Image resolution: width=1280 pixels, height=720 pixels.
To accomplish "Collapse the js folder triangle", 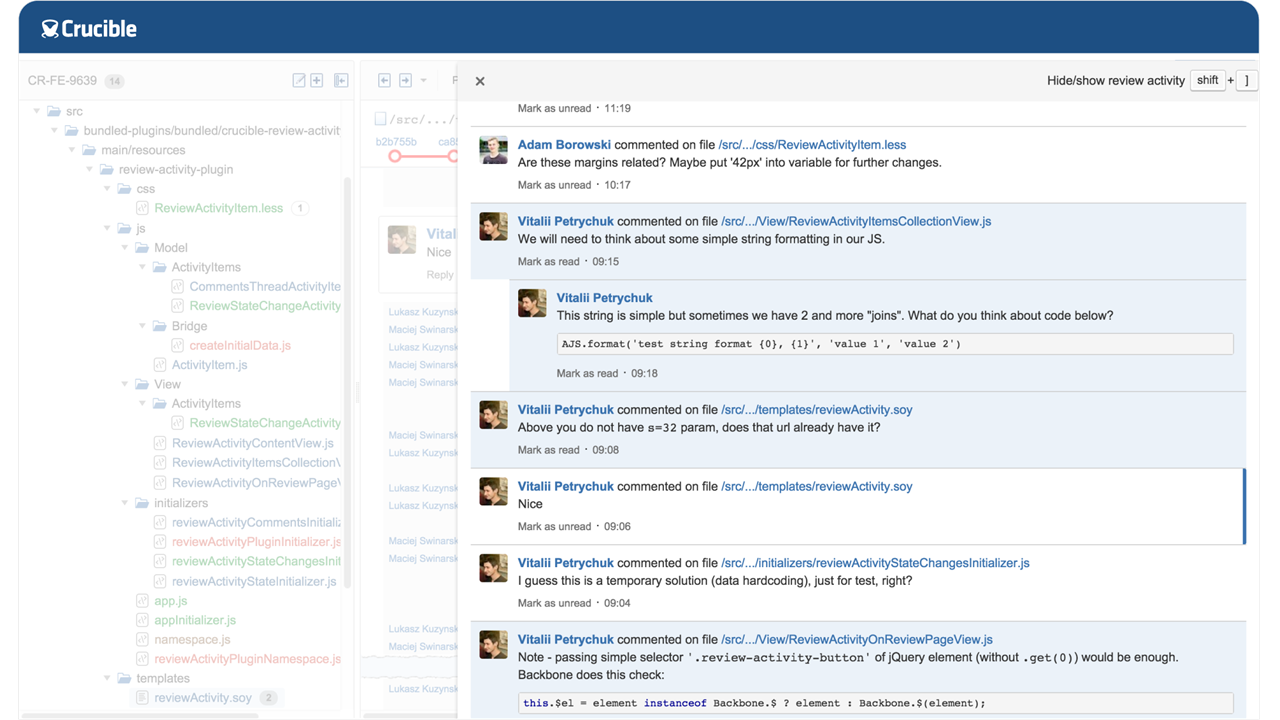I will click(x=108, y=228).
